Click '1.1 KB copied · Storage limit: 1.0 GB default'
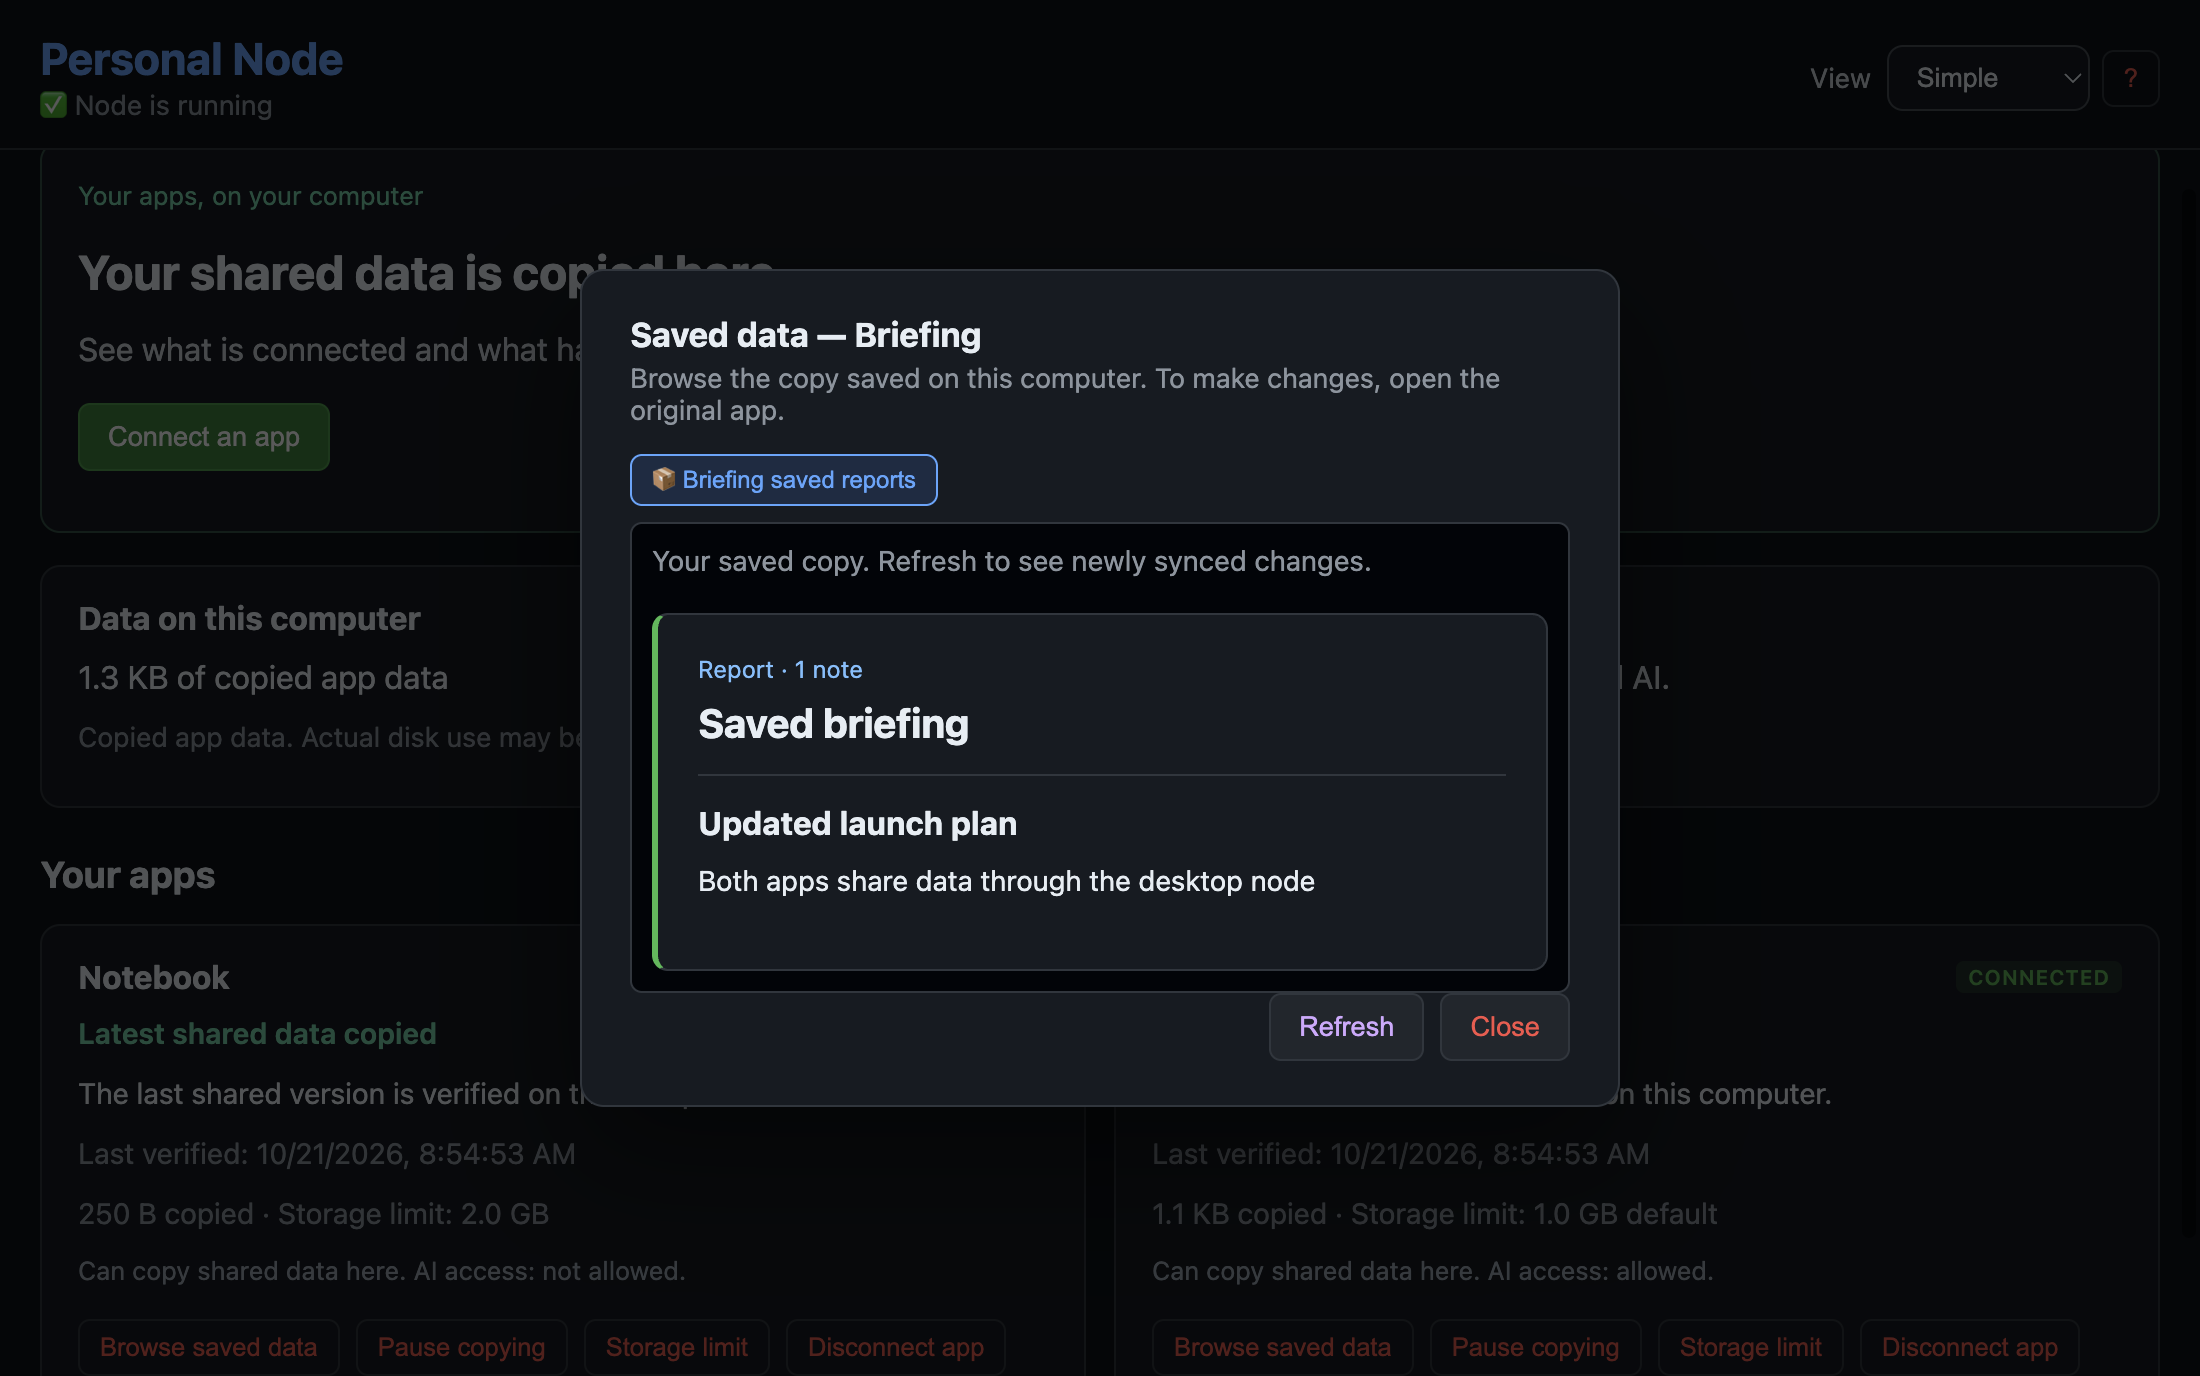Viewport: 2200px width, 1376px height. 1434,1214
